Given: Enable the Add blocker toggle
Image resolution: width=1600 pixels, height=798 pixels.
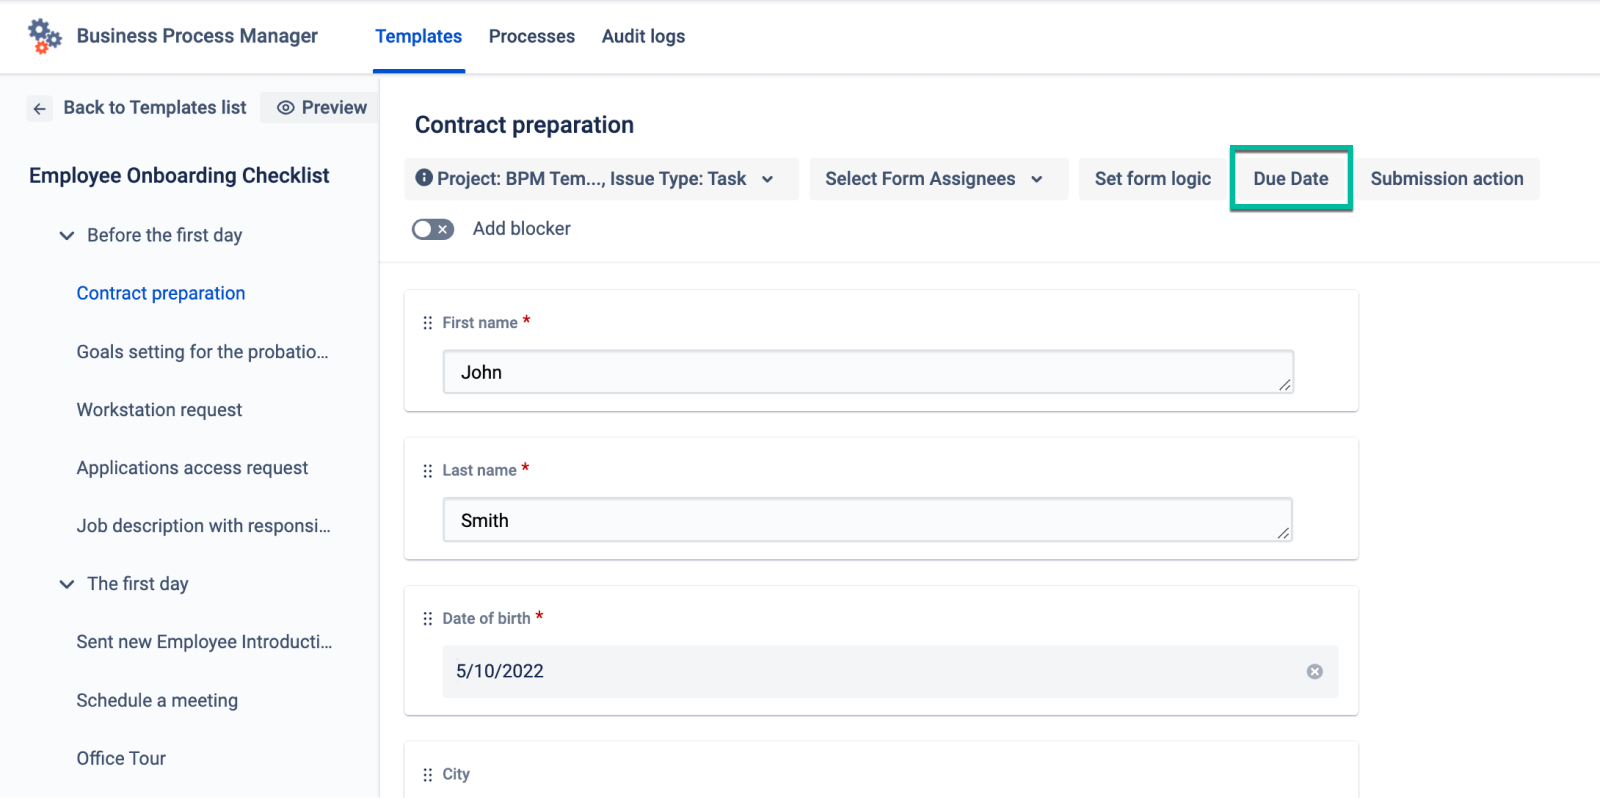Looking at the screenshot, I should click(433, 229).
